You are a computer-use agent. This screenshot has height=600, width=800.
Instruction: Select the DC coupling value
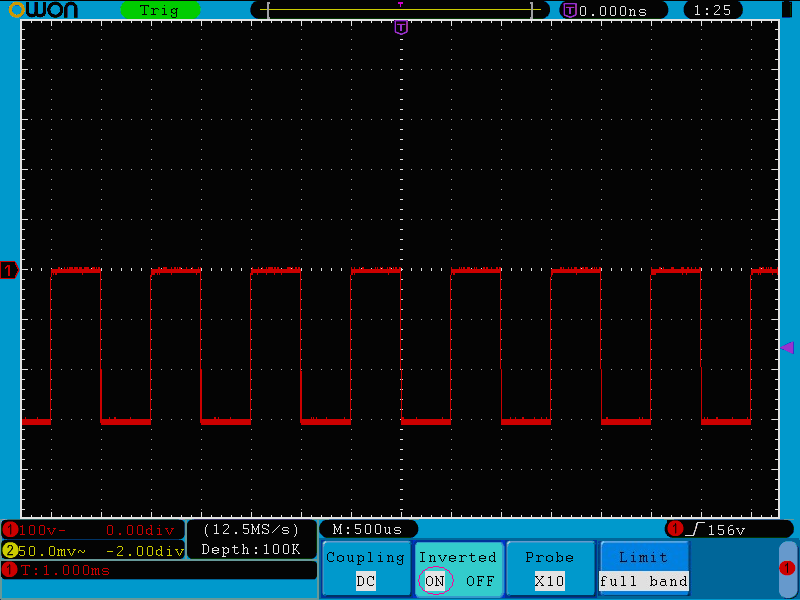point(366,581)
